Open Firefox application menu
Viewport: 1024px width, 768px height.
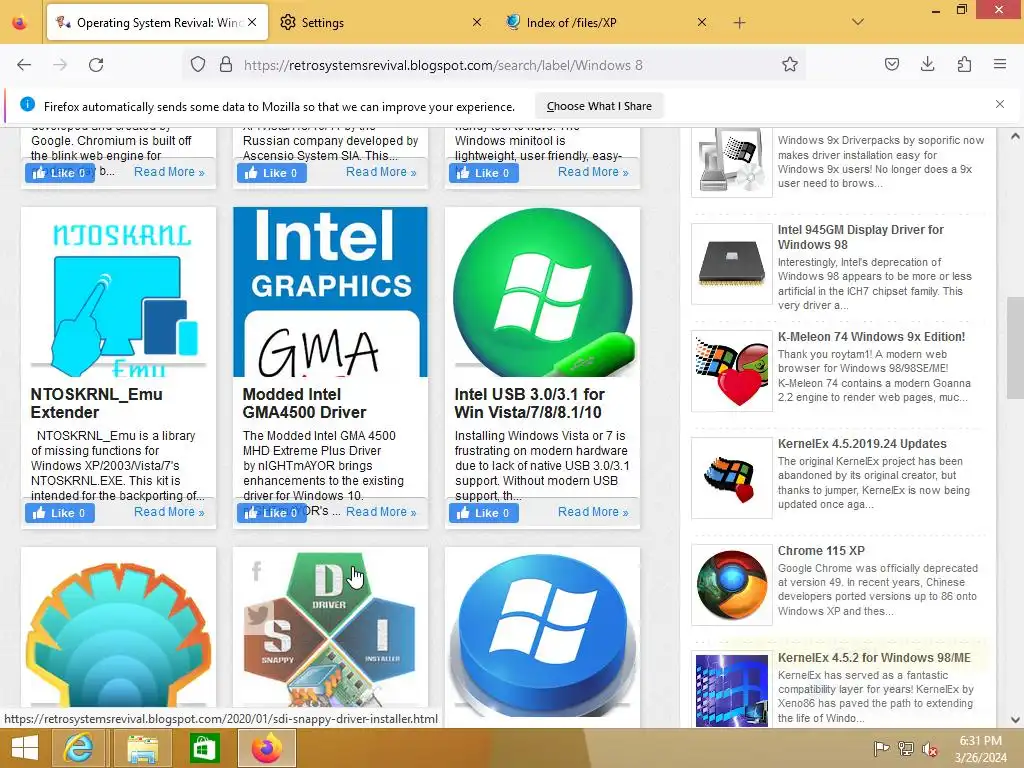(1000, 64)
